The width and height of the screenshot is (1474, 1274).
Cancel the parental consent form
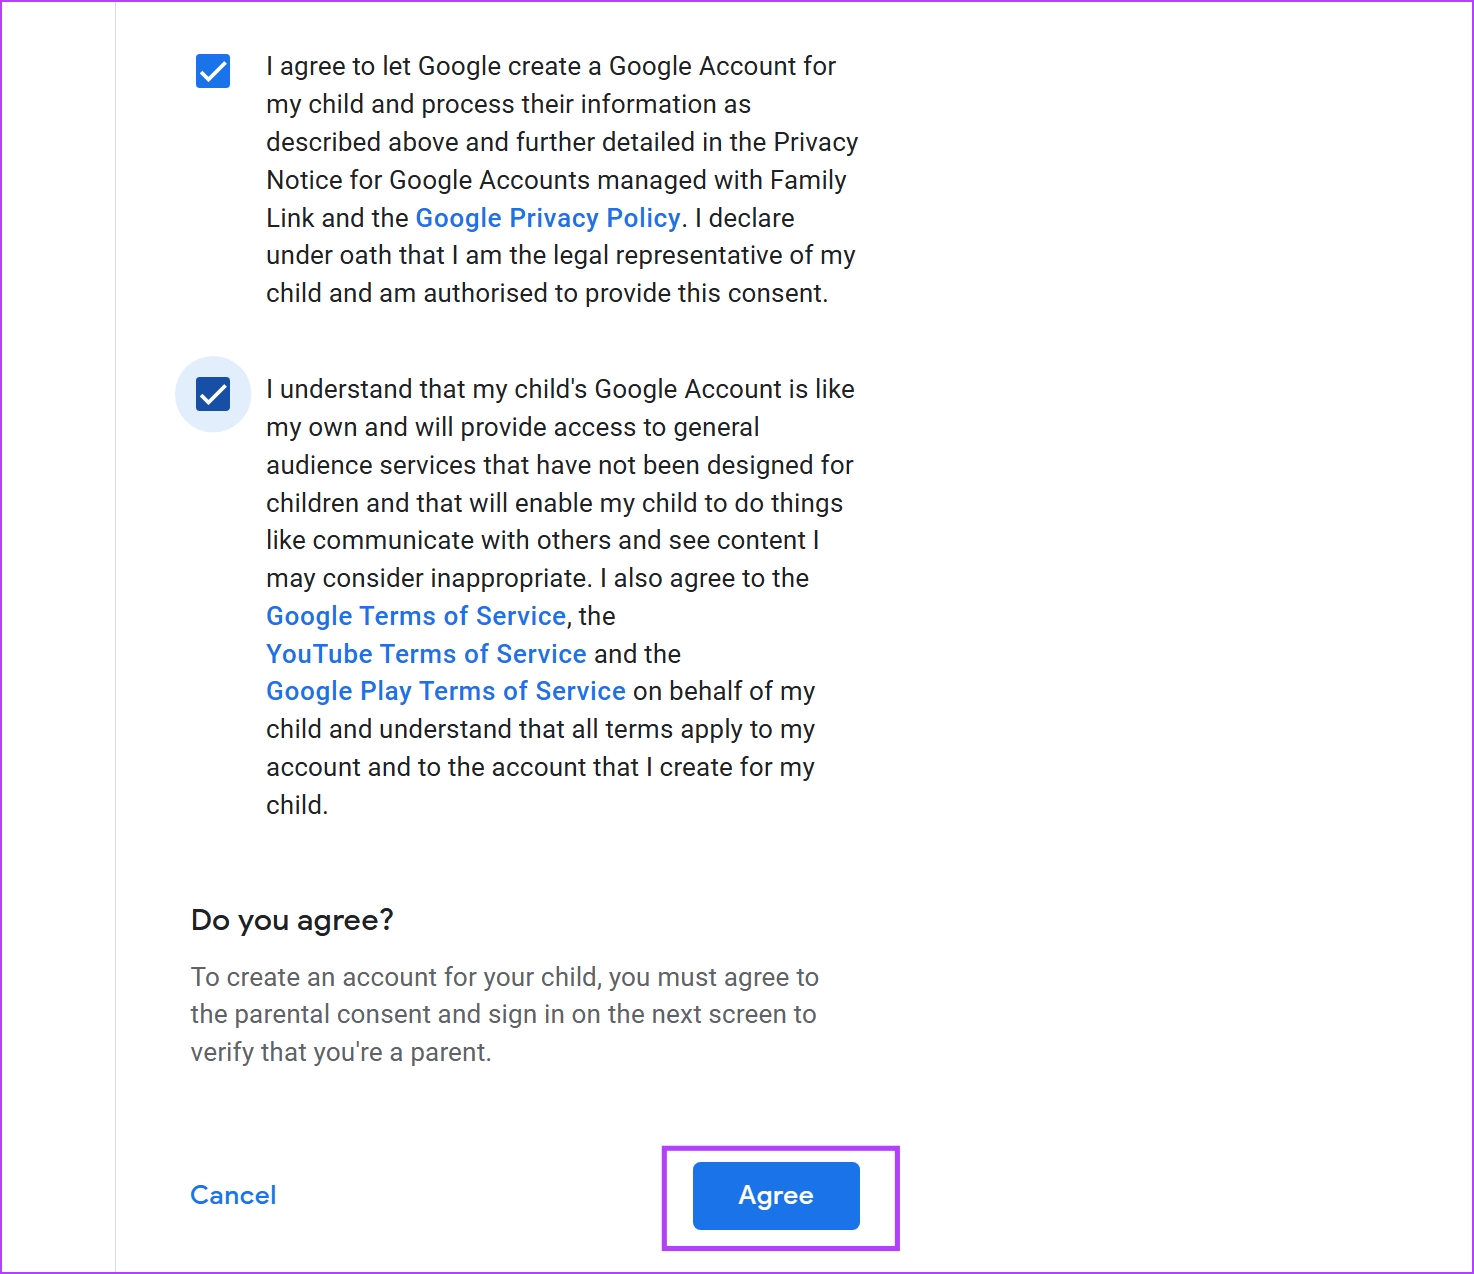(x=233, y=1195)
